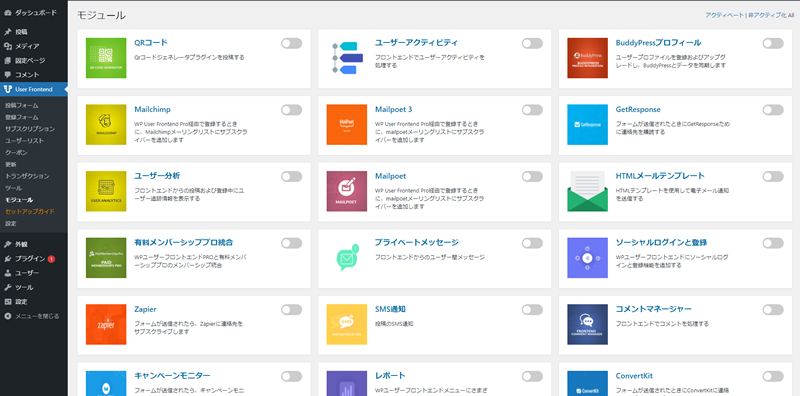Open トランザクション in the sidebar
The width and height of the screenshot is (800, 396).
28,176
